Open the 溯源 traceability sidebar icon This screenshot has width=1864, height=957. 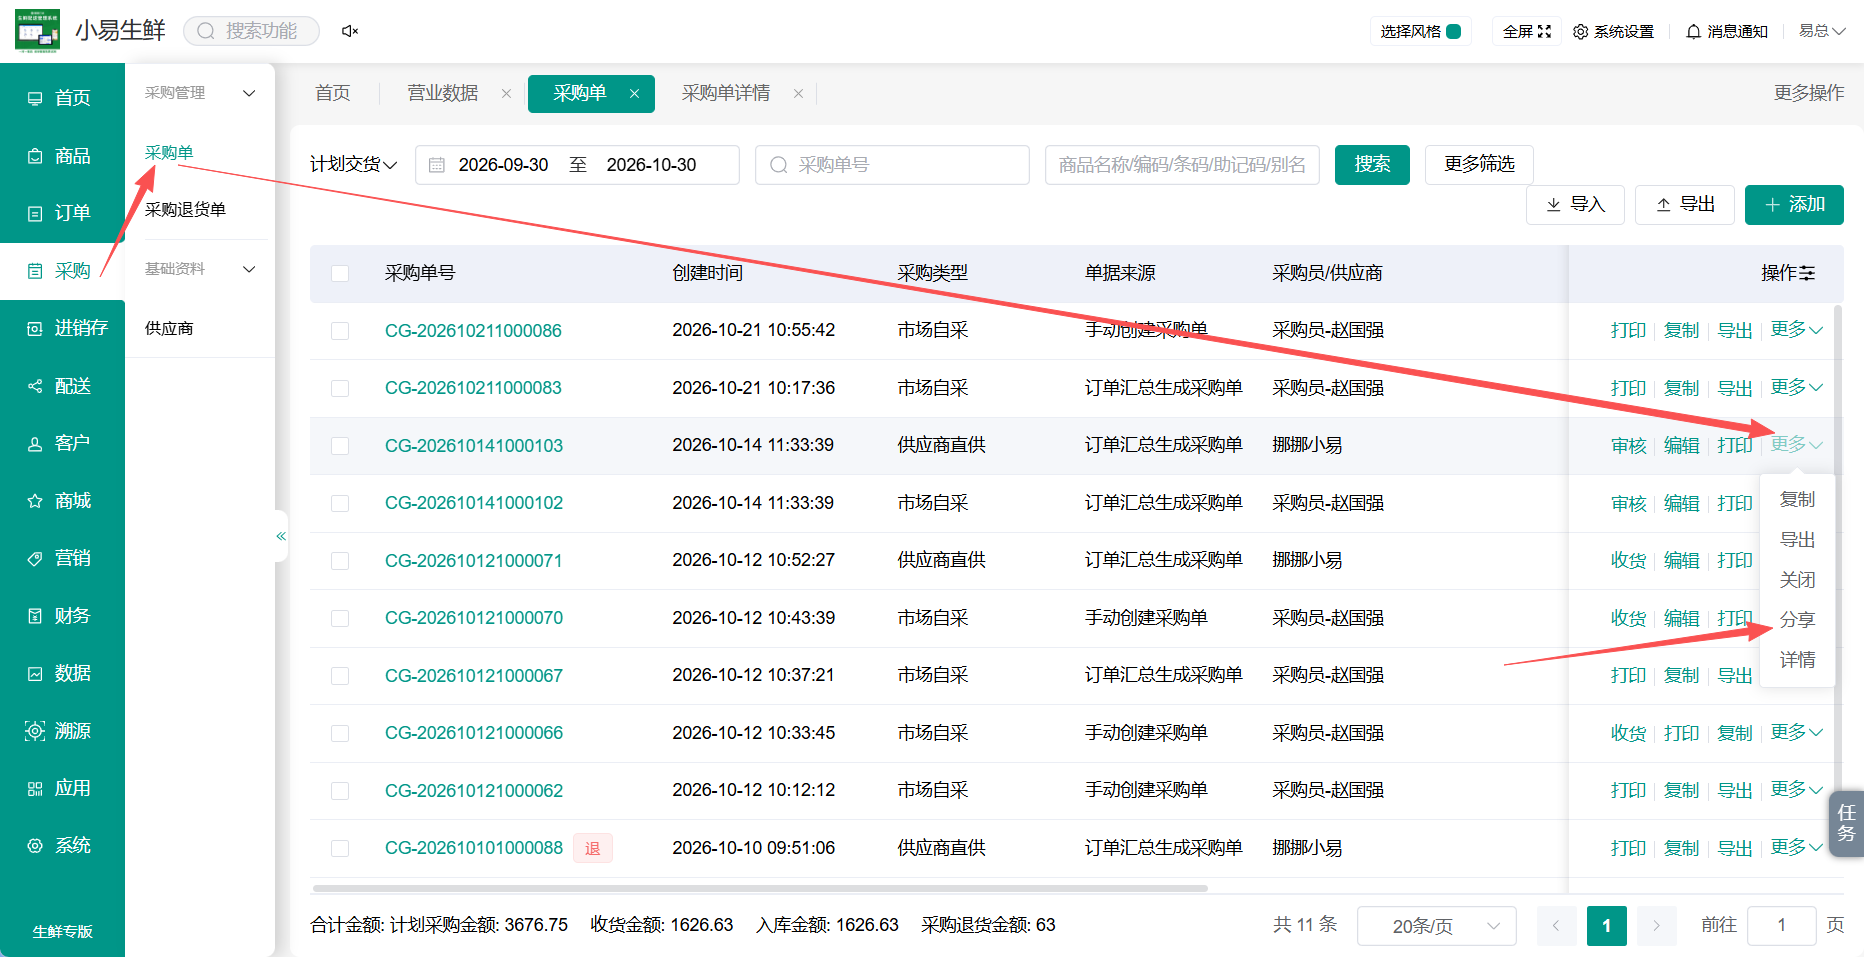point(35,731)
